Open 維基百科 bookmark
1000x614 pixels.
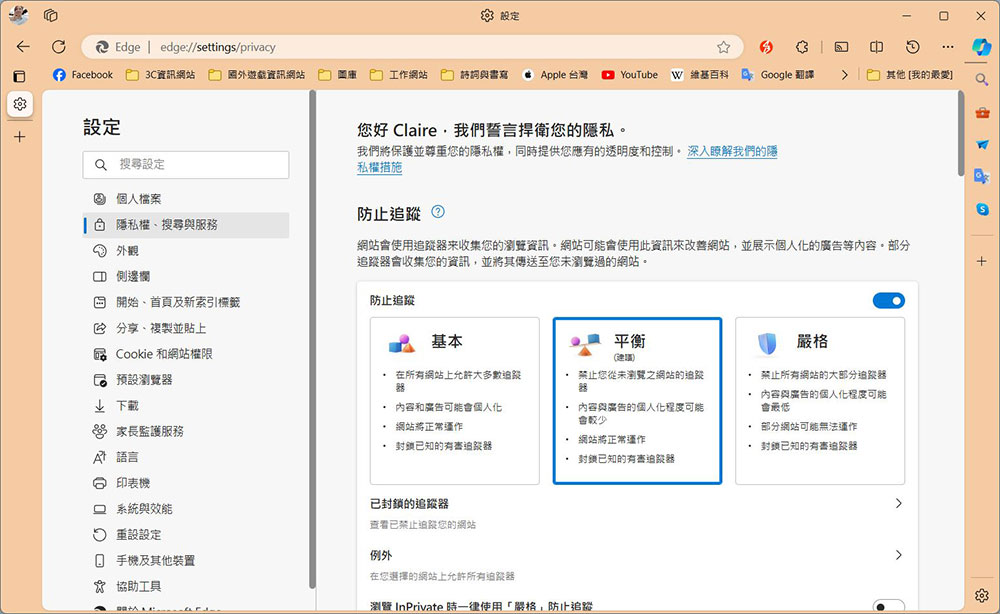point(700,75)
